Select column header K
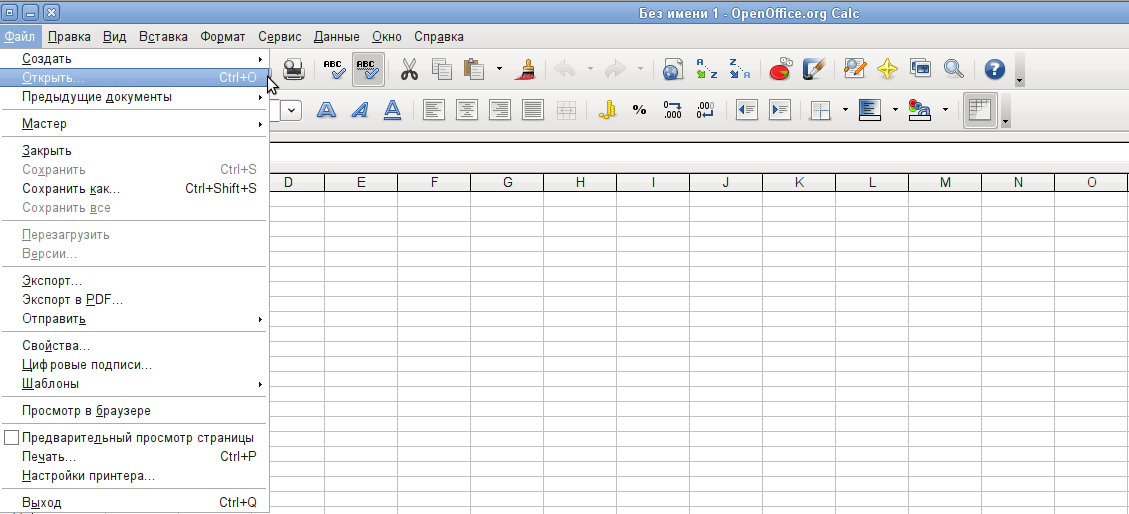This screenshot has width=1129, height=514. (x=799, y=182)
